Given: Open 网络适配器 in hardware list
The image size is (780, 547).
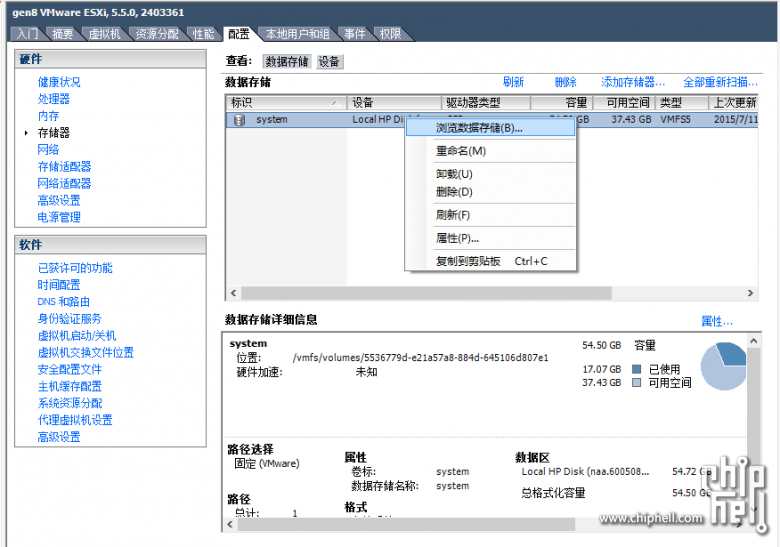Looking at the screenshot, I should point(64,183).
